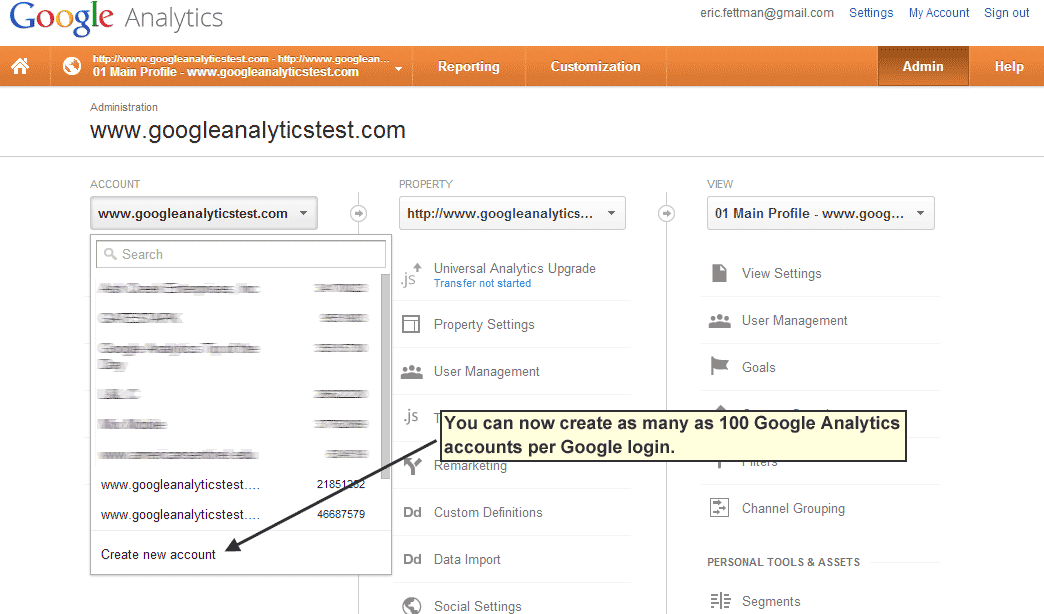This screenshot has height=614, width=1044.
Task: Open User Management under Property
Action: (487, 372)
